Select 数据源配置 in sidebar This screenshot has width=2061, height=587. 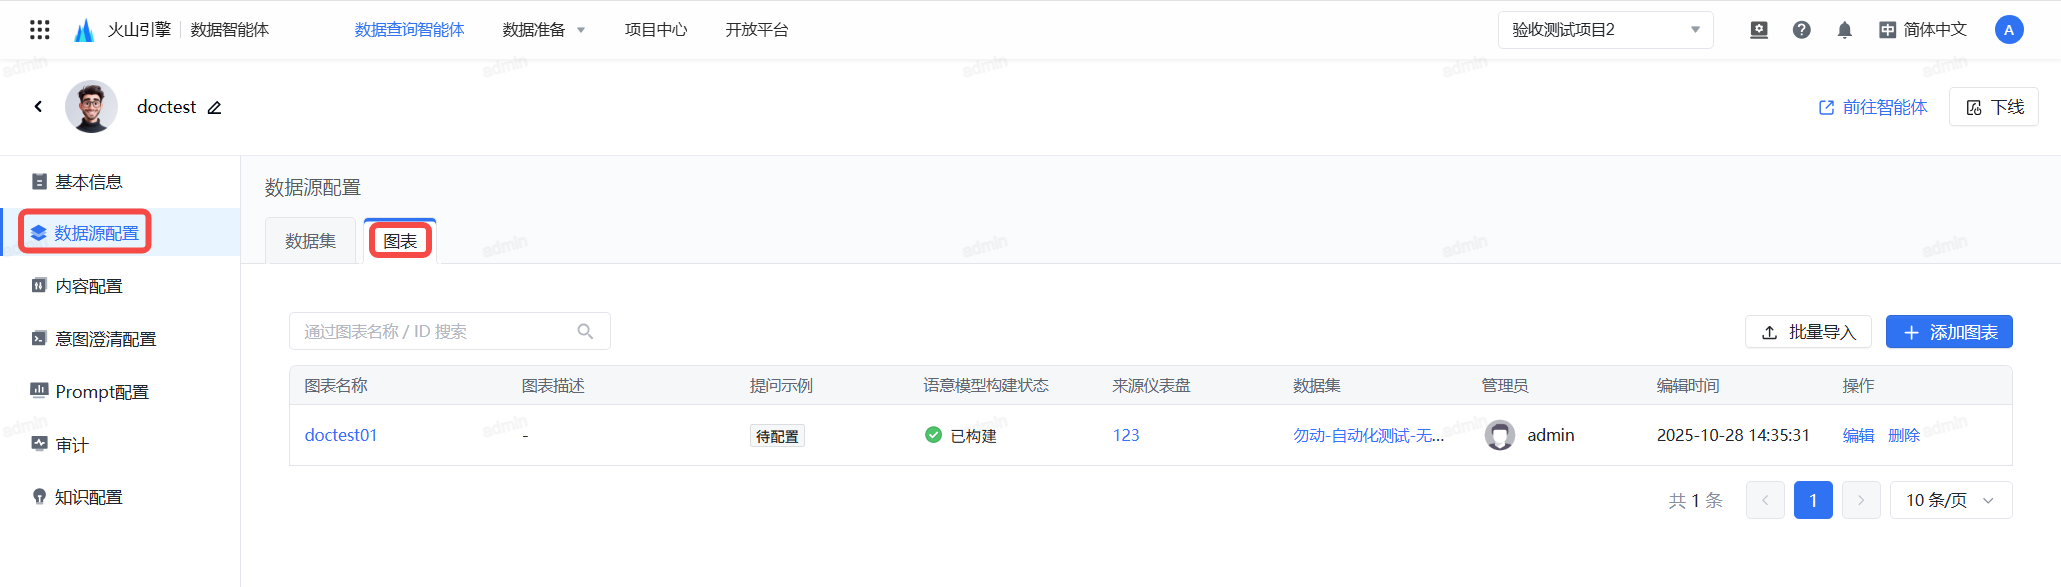(x=120, y=233)
